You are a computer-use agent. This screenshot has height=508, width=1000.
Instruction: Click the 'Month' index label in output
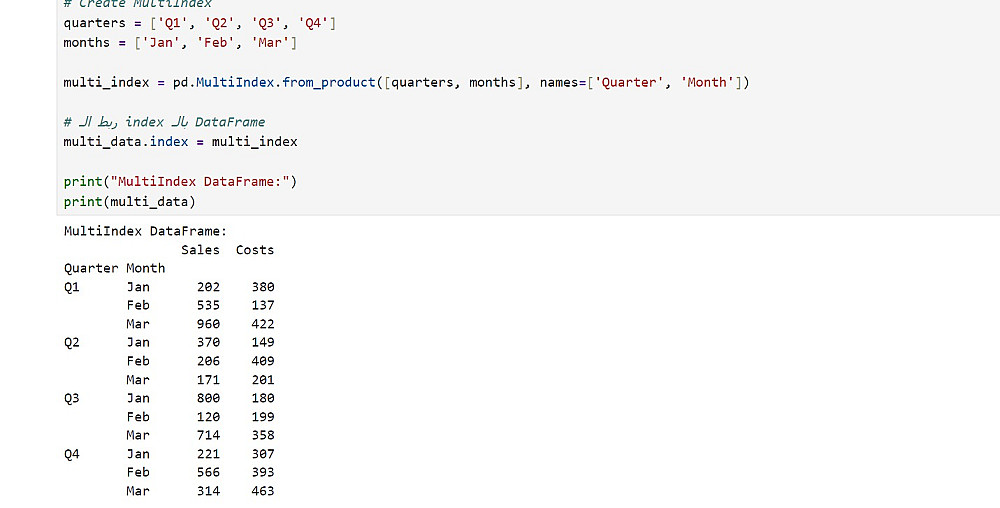(145, 268)
